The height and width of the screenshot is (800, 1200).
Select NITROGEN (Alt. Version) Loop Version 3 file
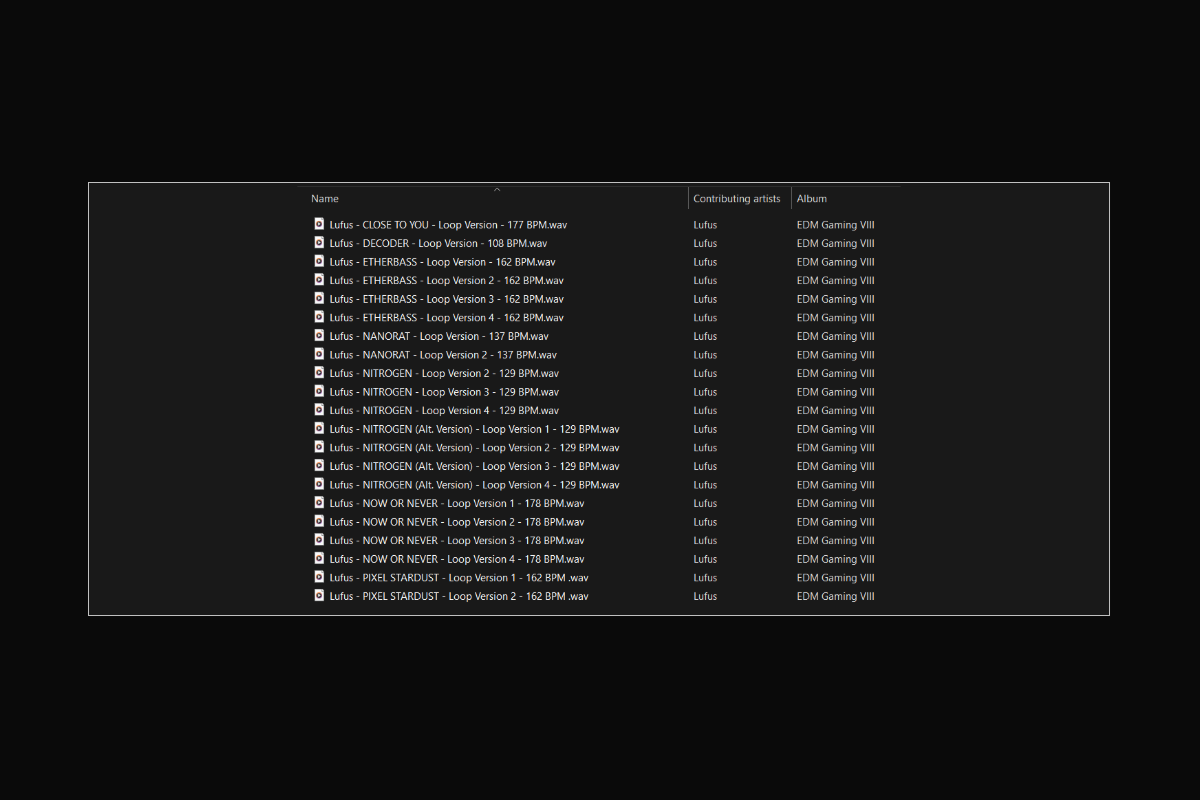tap(474, 466)
